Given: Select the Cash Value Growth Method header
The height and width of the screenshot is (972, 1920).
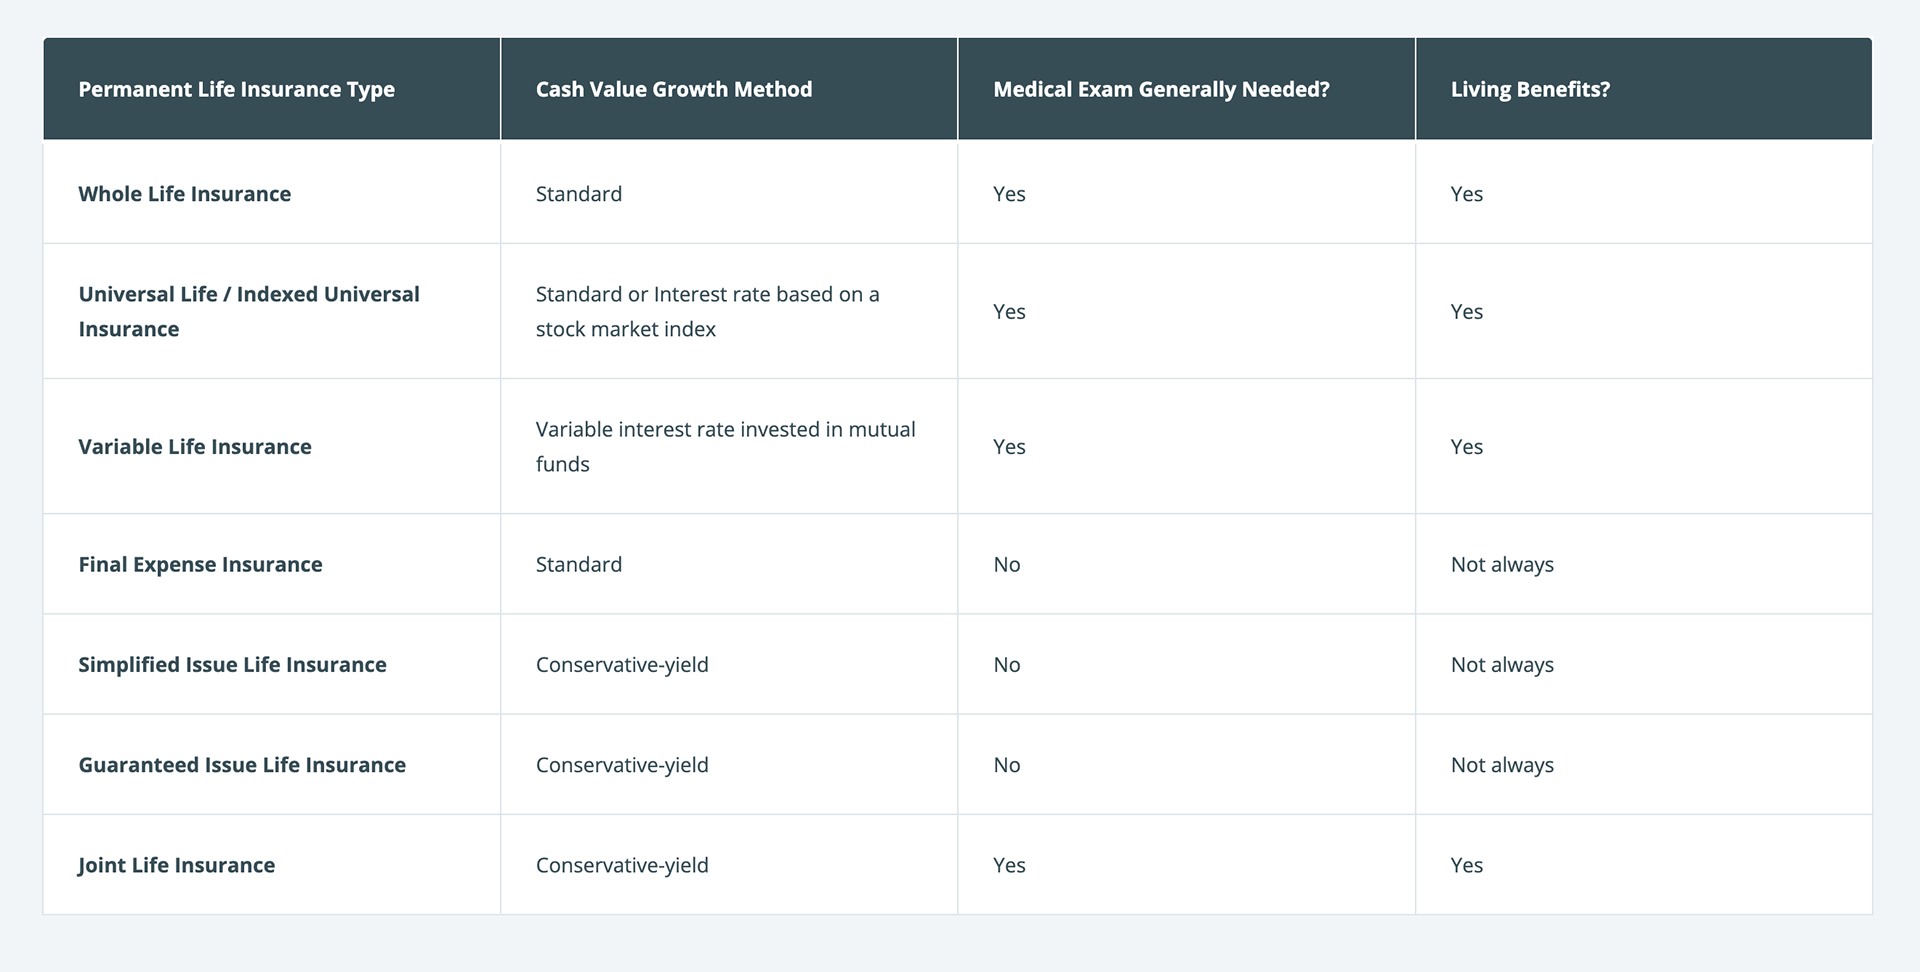Looking at the screenshot, I should pos(674,89).
